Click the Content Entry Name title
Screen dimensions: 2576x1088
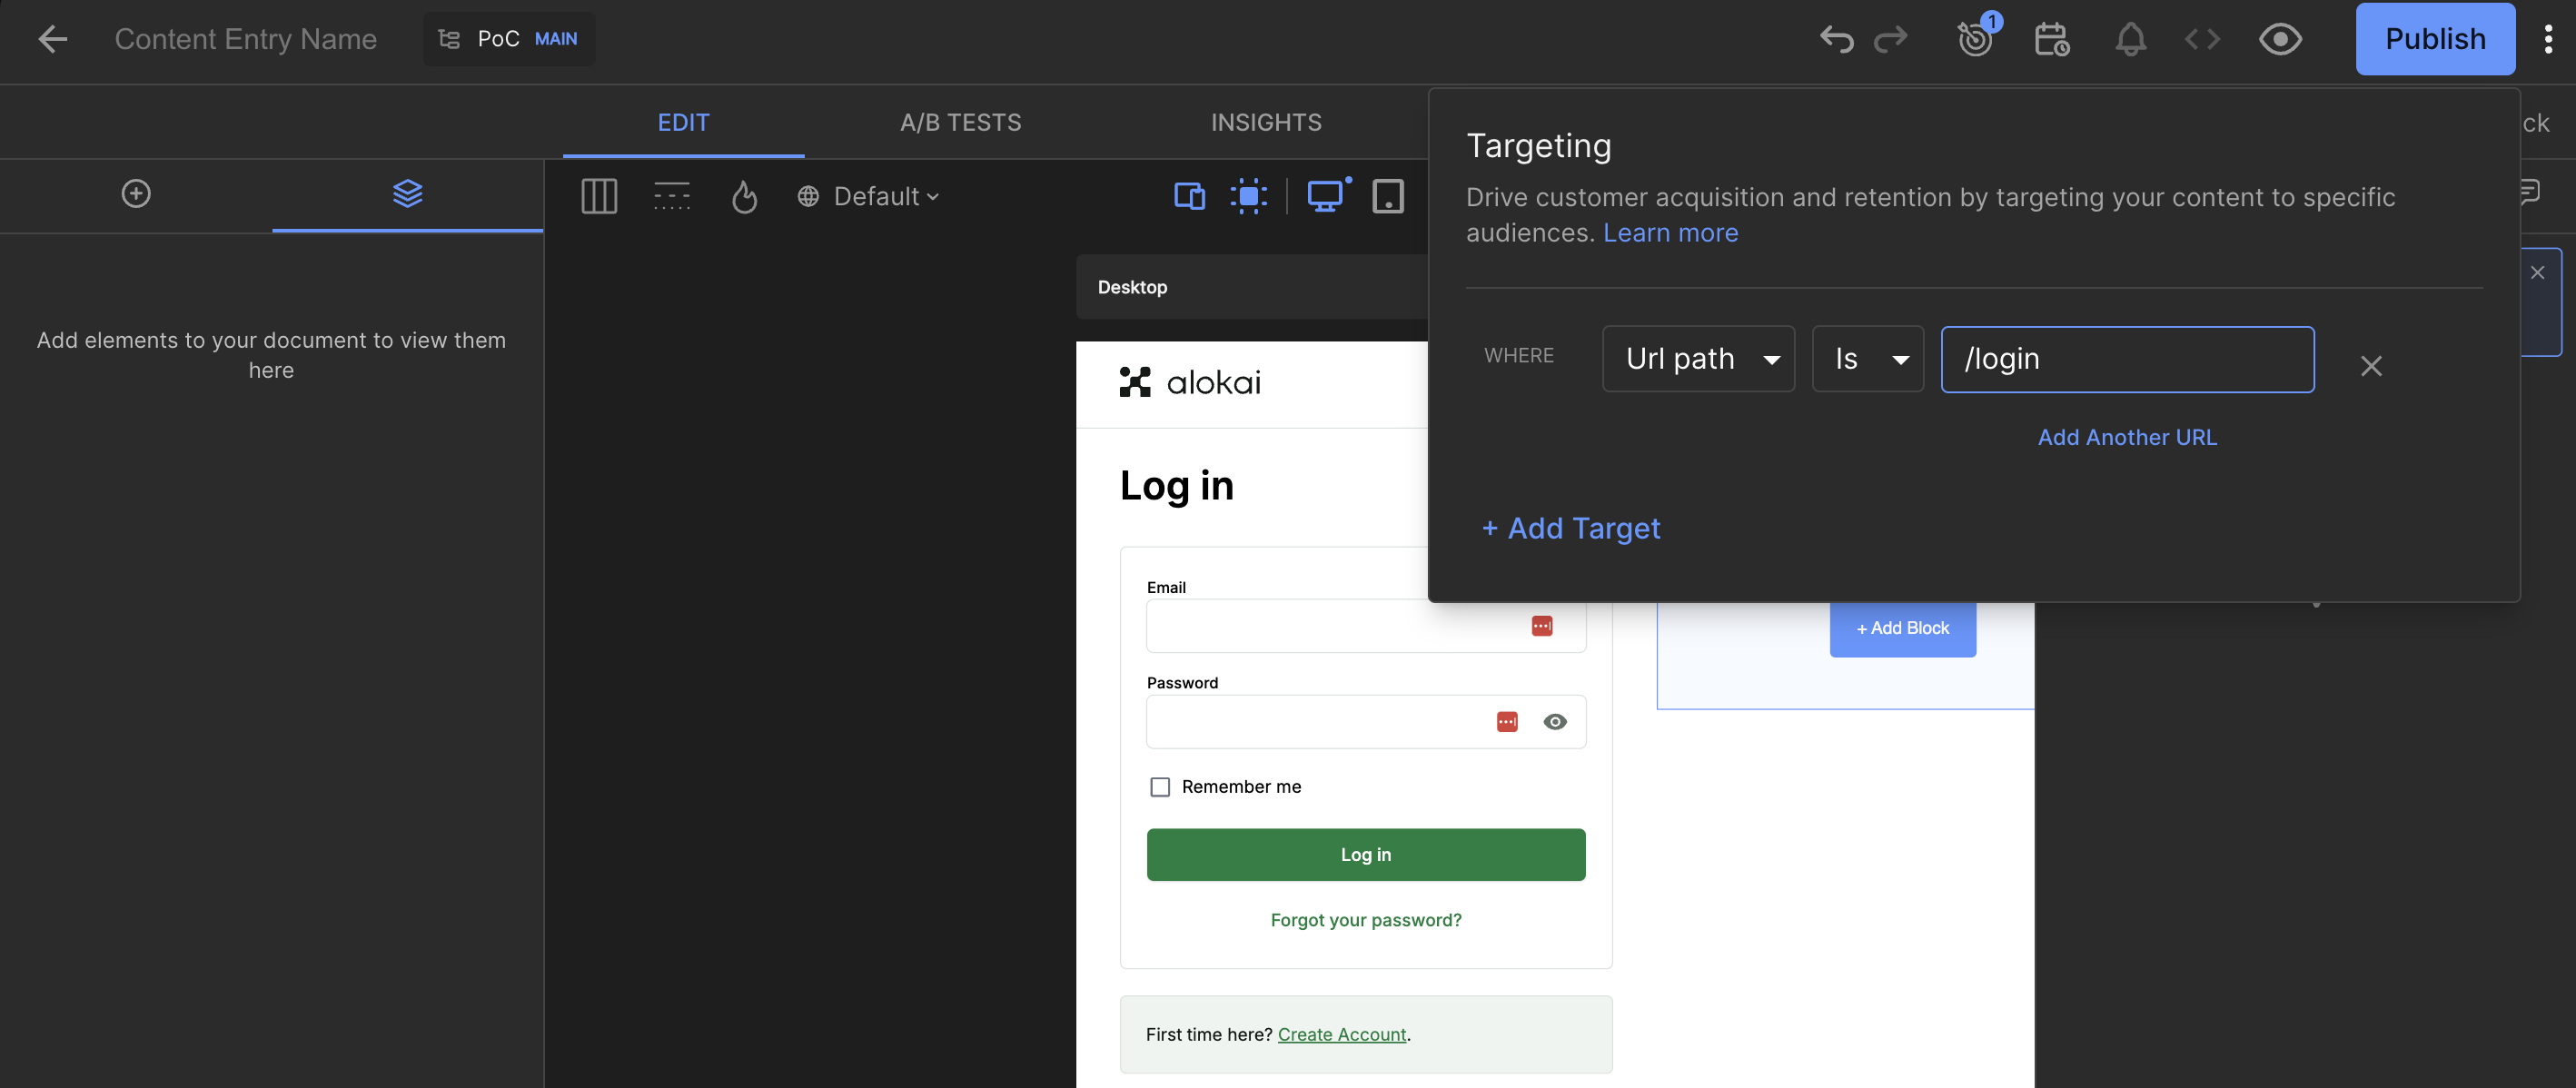pyautogui.click(x=245, y=39)
